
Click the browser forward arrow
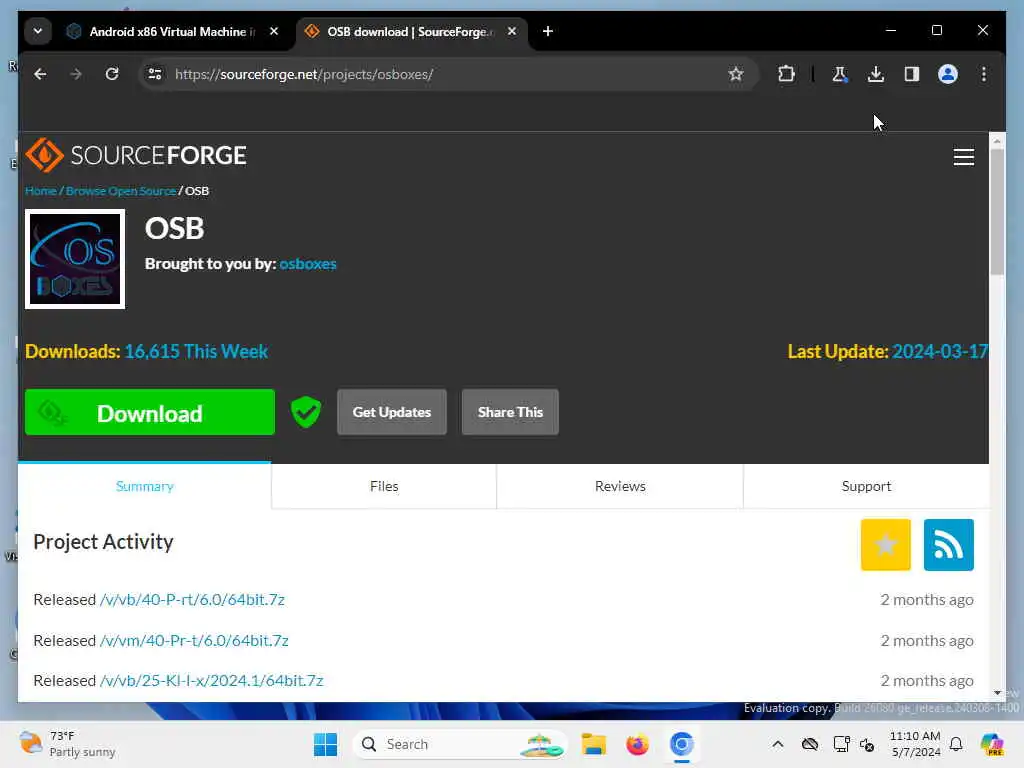click(76, 74)
